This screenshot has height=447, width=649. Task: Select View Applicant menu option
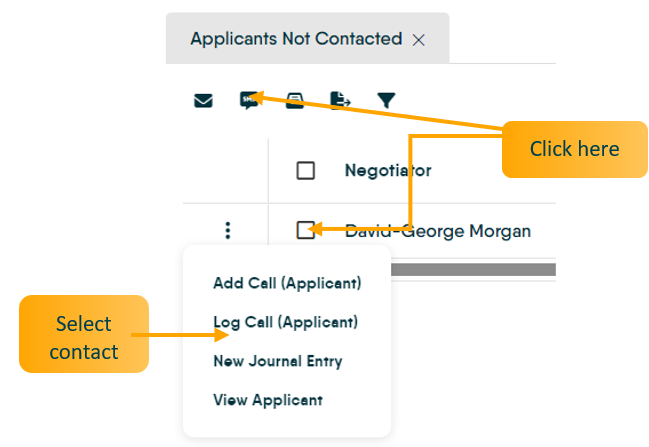click(x=268, y=400)
